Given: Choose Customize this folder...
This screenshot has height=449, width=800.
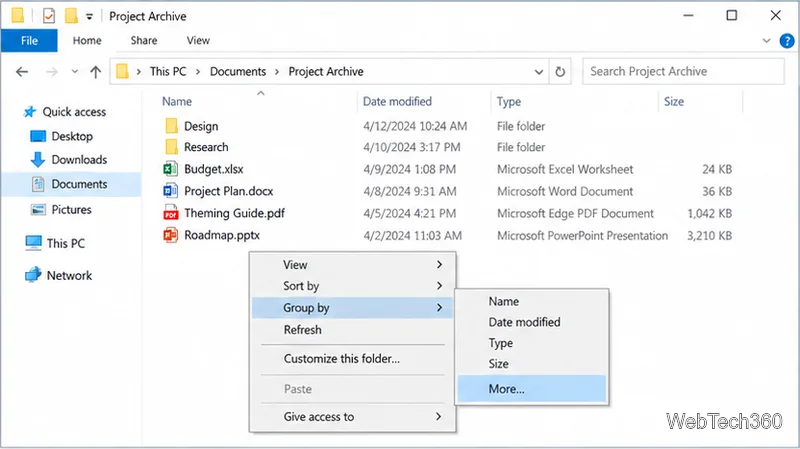Looking at the screenshot, I should 352,359.
